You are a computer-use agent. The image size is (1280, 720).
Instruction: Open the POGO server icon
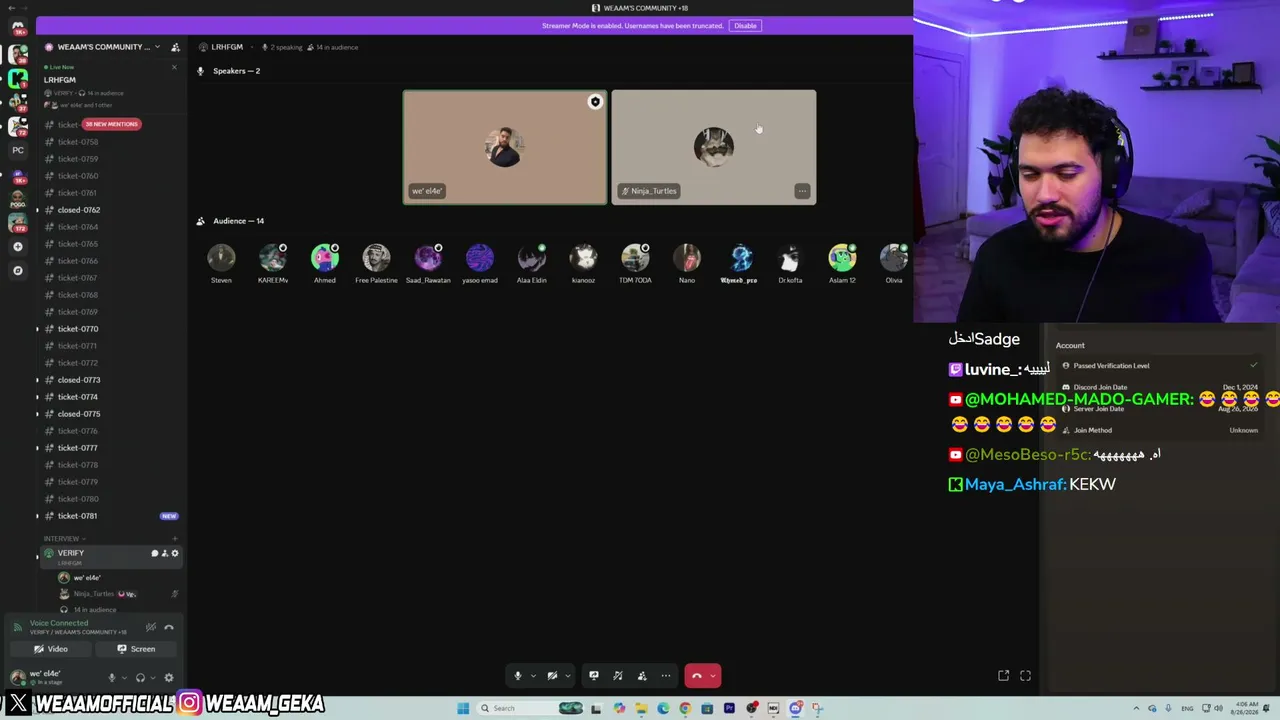tap(17, 199)
